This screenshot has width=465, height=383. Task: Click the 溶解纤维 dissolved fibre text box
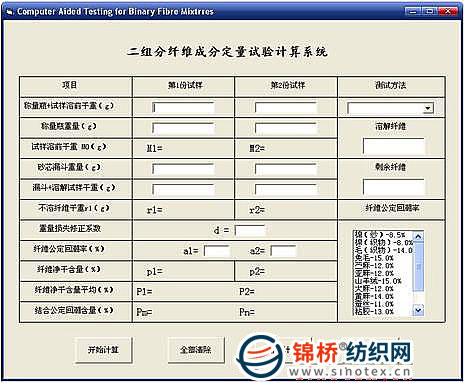(x=394, y=147)
